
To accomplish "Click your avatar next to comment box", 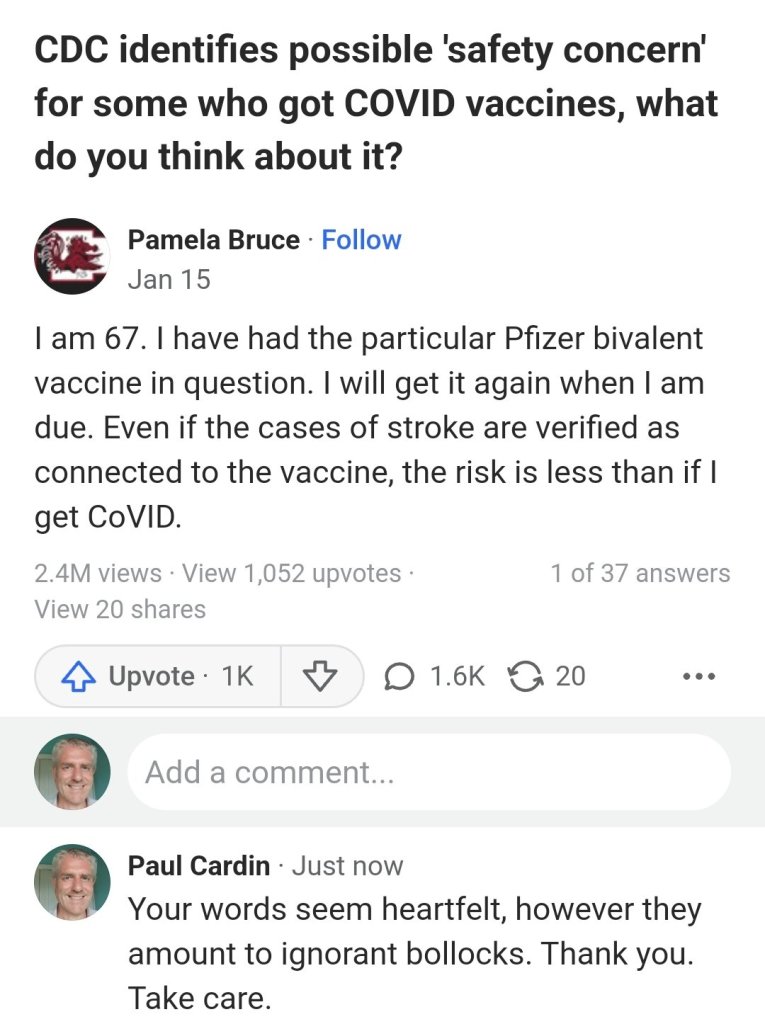I will 71,772.
